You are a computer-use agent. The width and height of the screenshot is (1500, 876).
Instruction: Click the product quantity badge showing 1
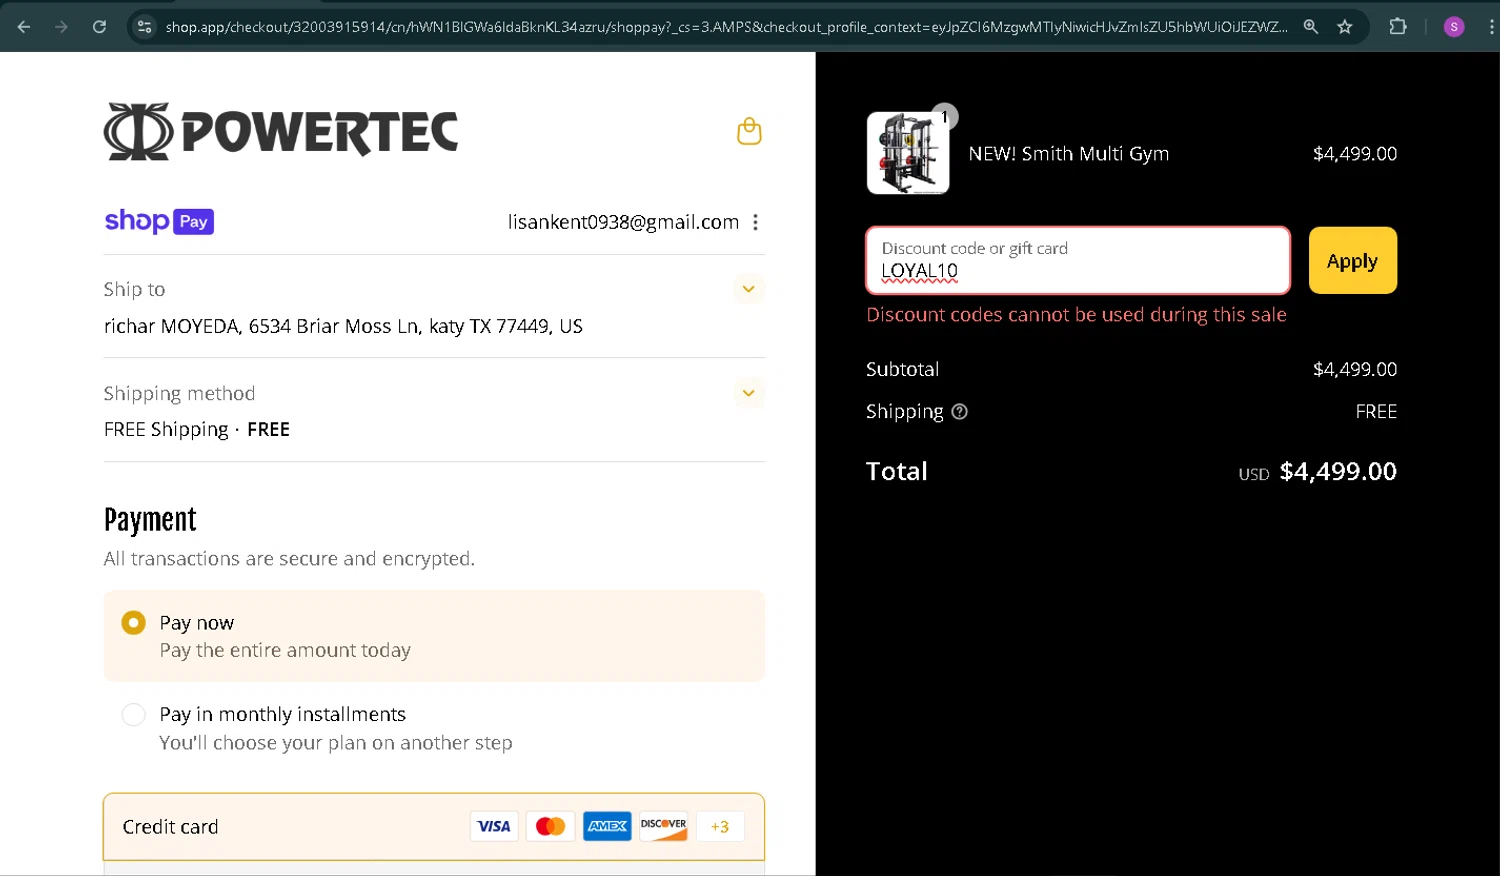944,117
